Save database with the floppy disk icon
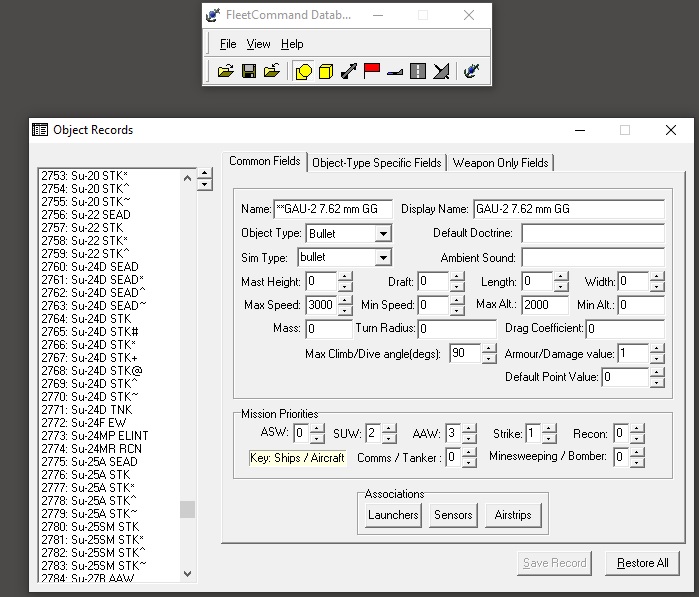 tap(249, 71)
